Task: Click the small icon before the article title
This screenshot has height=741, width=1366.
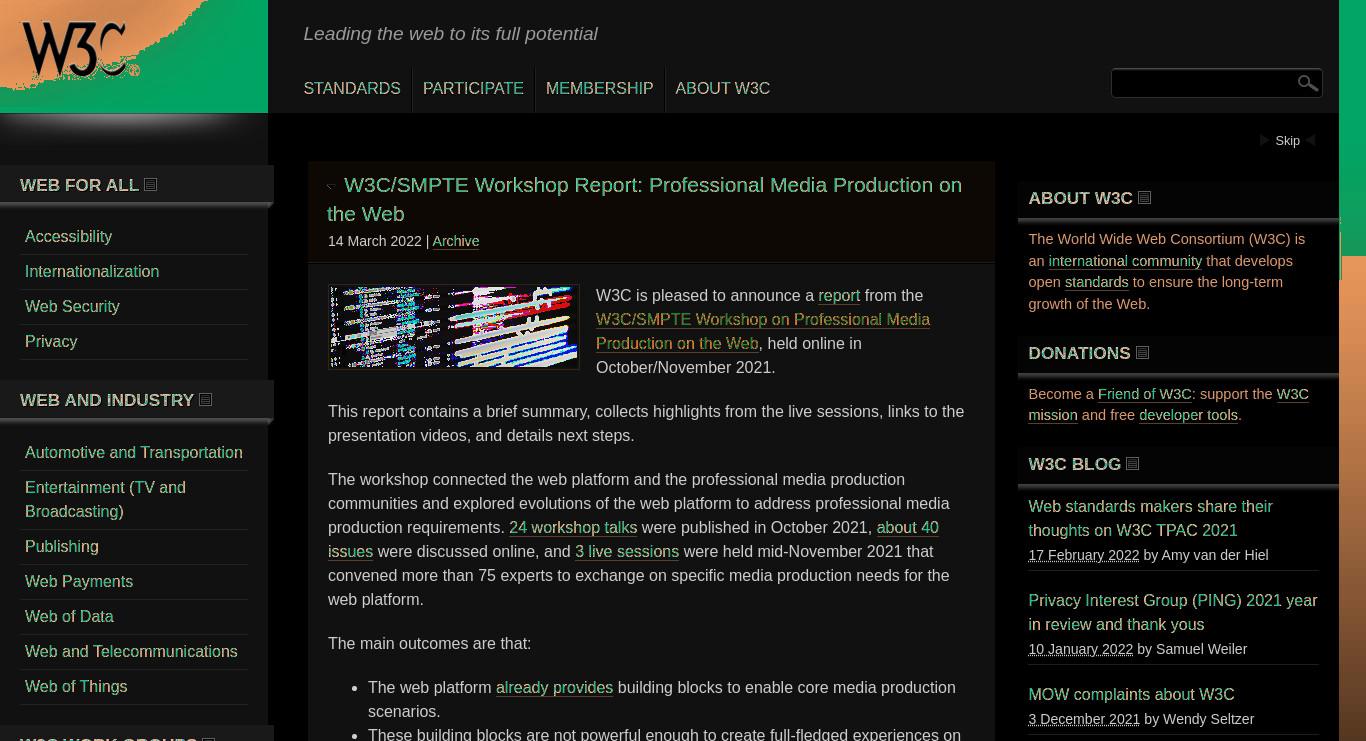Action: [x=333, y=186]
